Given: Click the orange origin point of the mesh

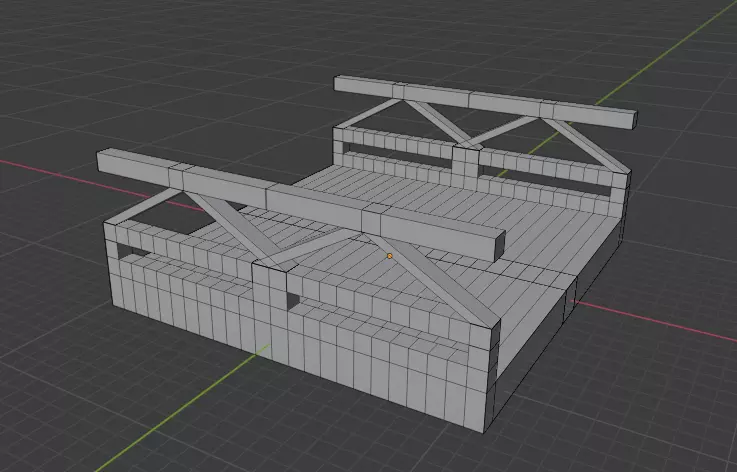Looking at the screenshot, I should click(x=390, y=256).
